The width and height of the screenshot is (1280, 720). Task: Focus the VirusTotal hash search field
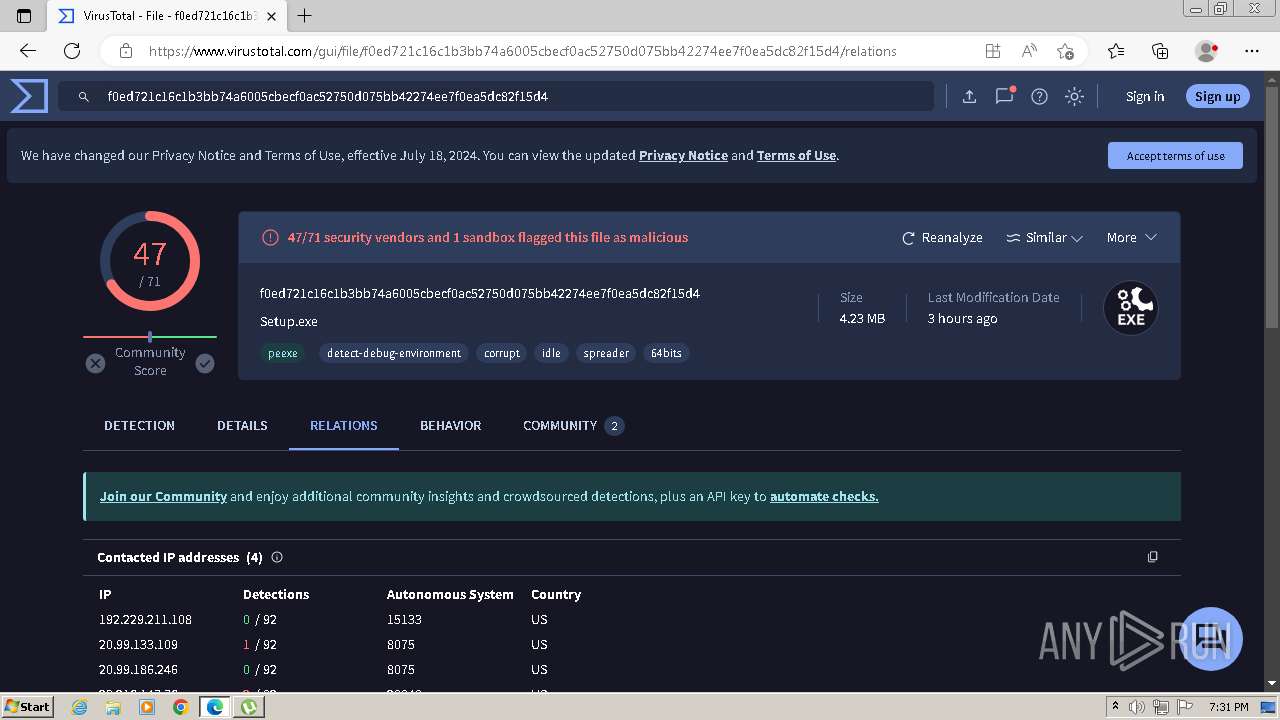[x=497, y=96]
